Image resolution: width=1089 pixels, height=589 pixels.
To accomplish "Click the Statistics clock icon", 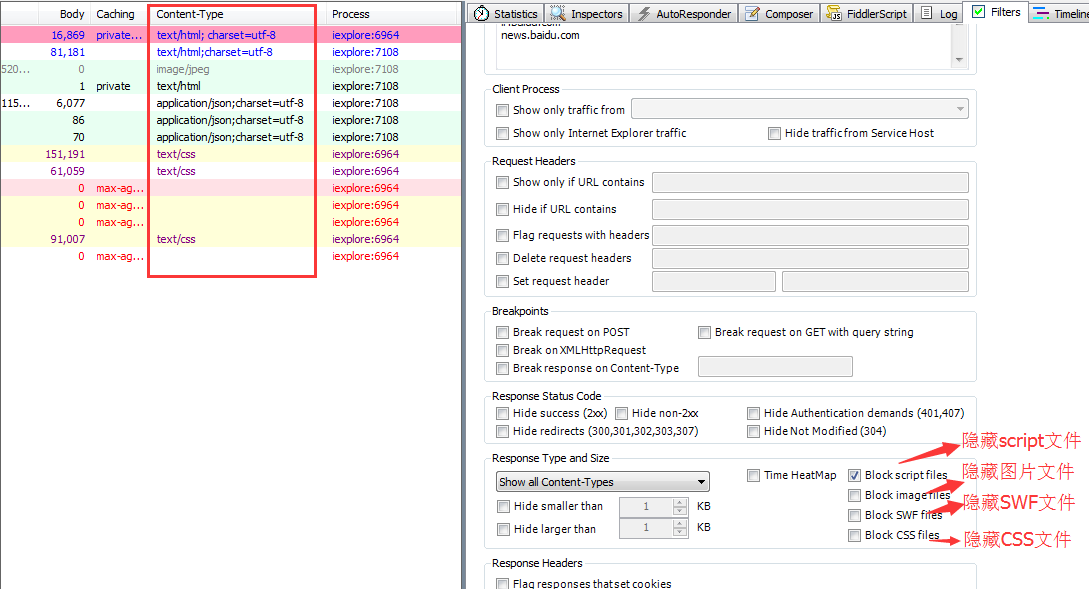I will (482, 13).
